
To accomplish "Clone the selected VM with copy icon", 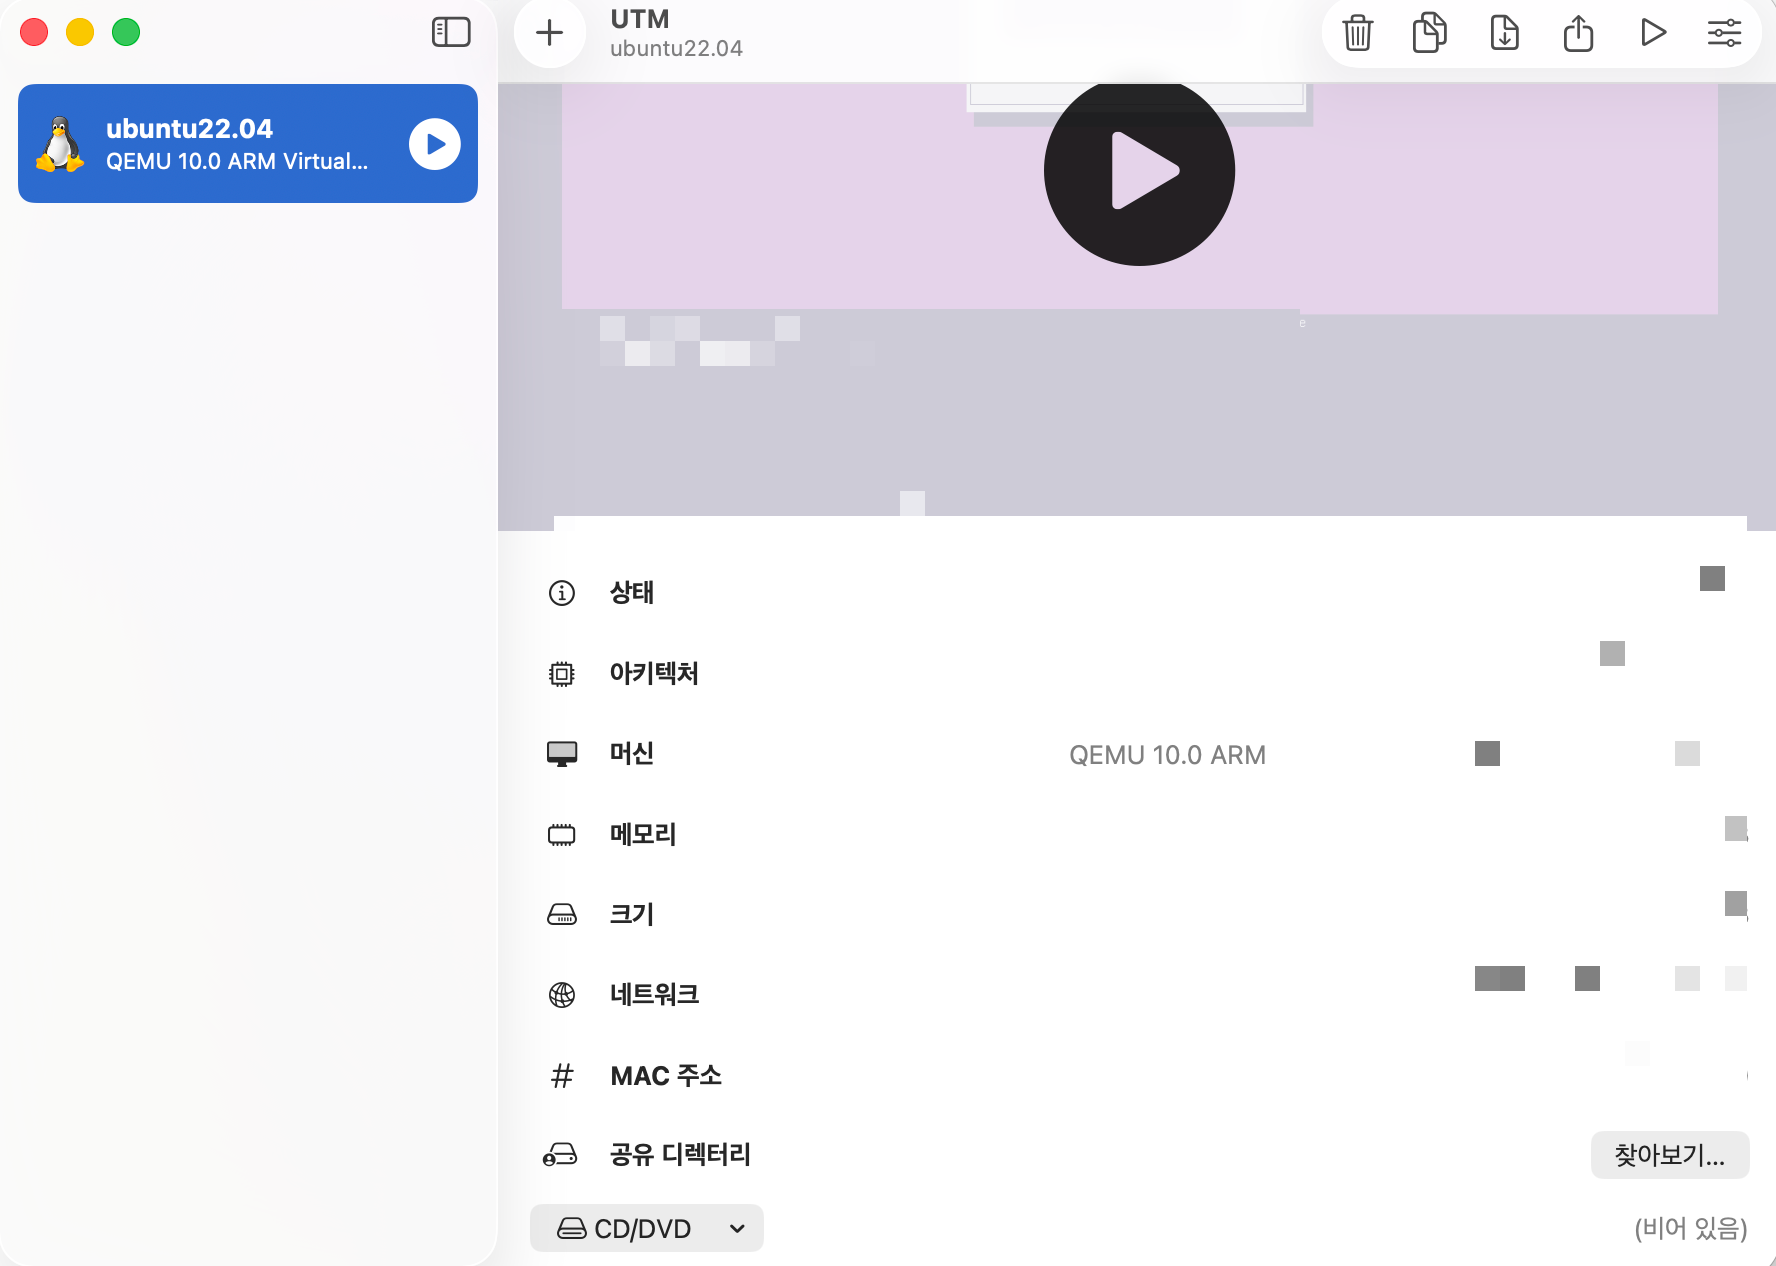I will (x=1429, y=33).
